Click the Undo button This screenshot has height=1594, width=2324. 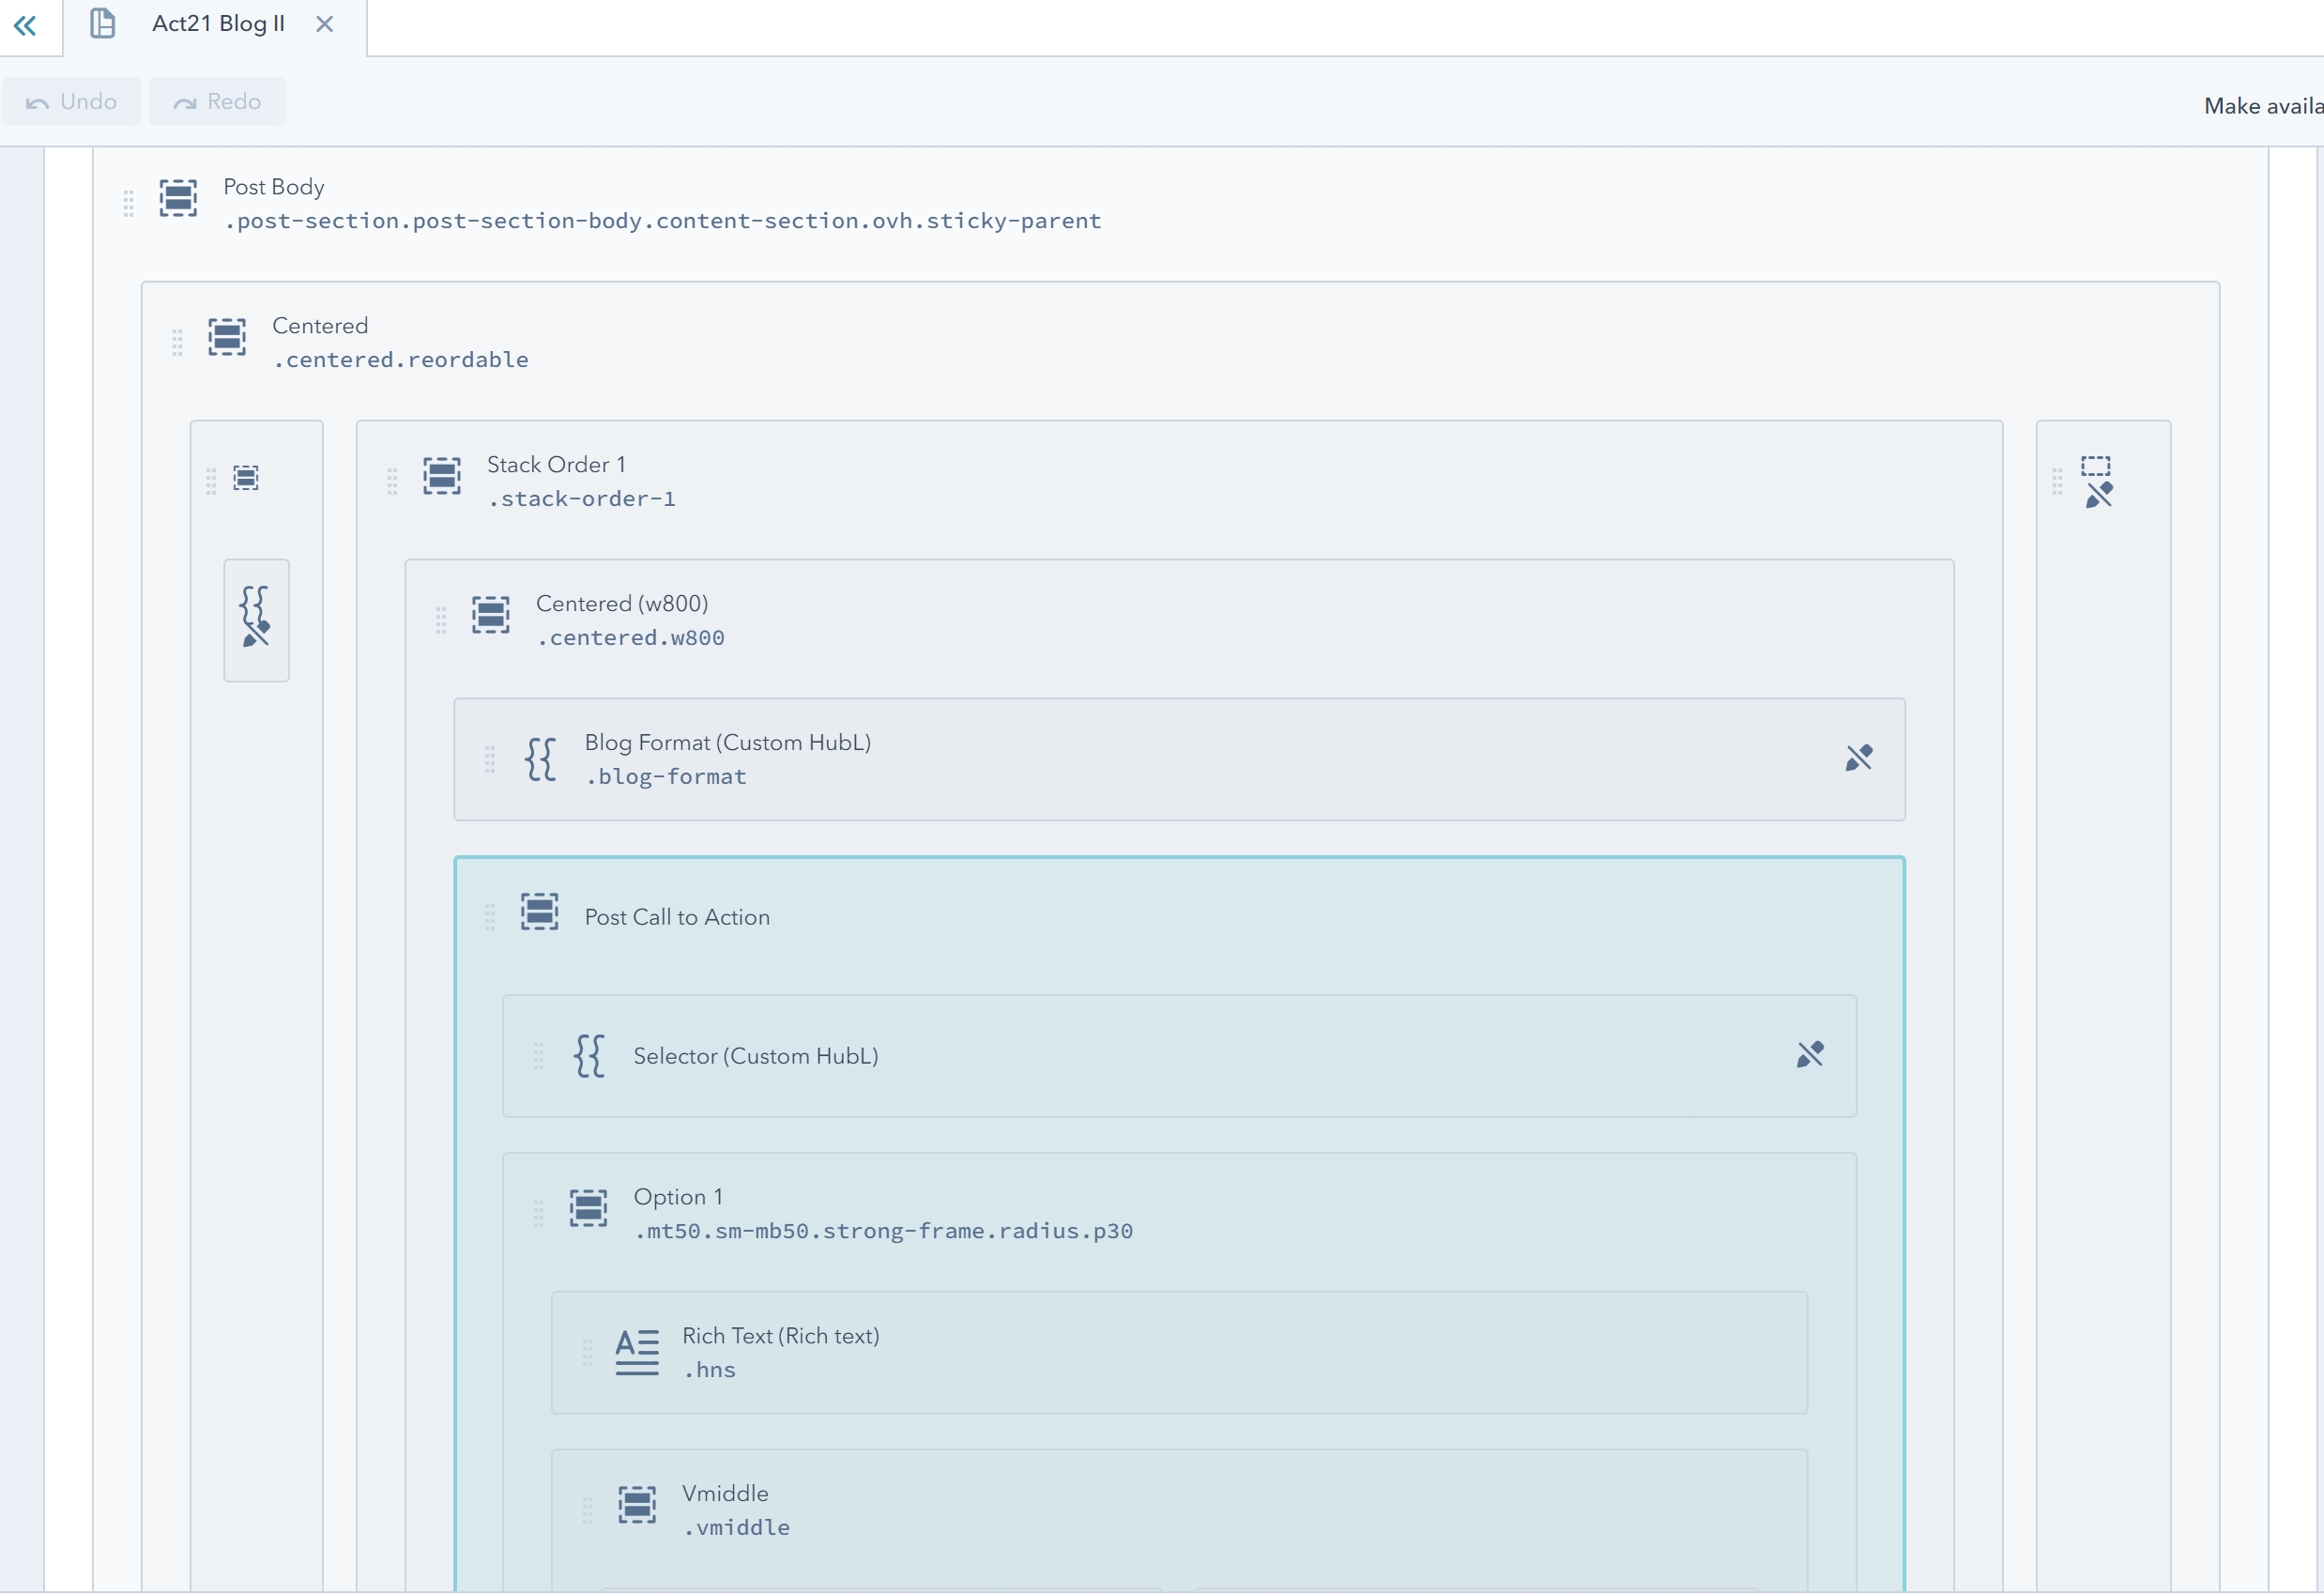click(x=72, y=102)
